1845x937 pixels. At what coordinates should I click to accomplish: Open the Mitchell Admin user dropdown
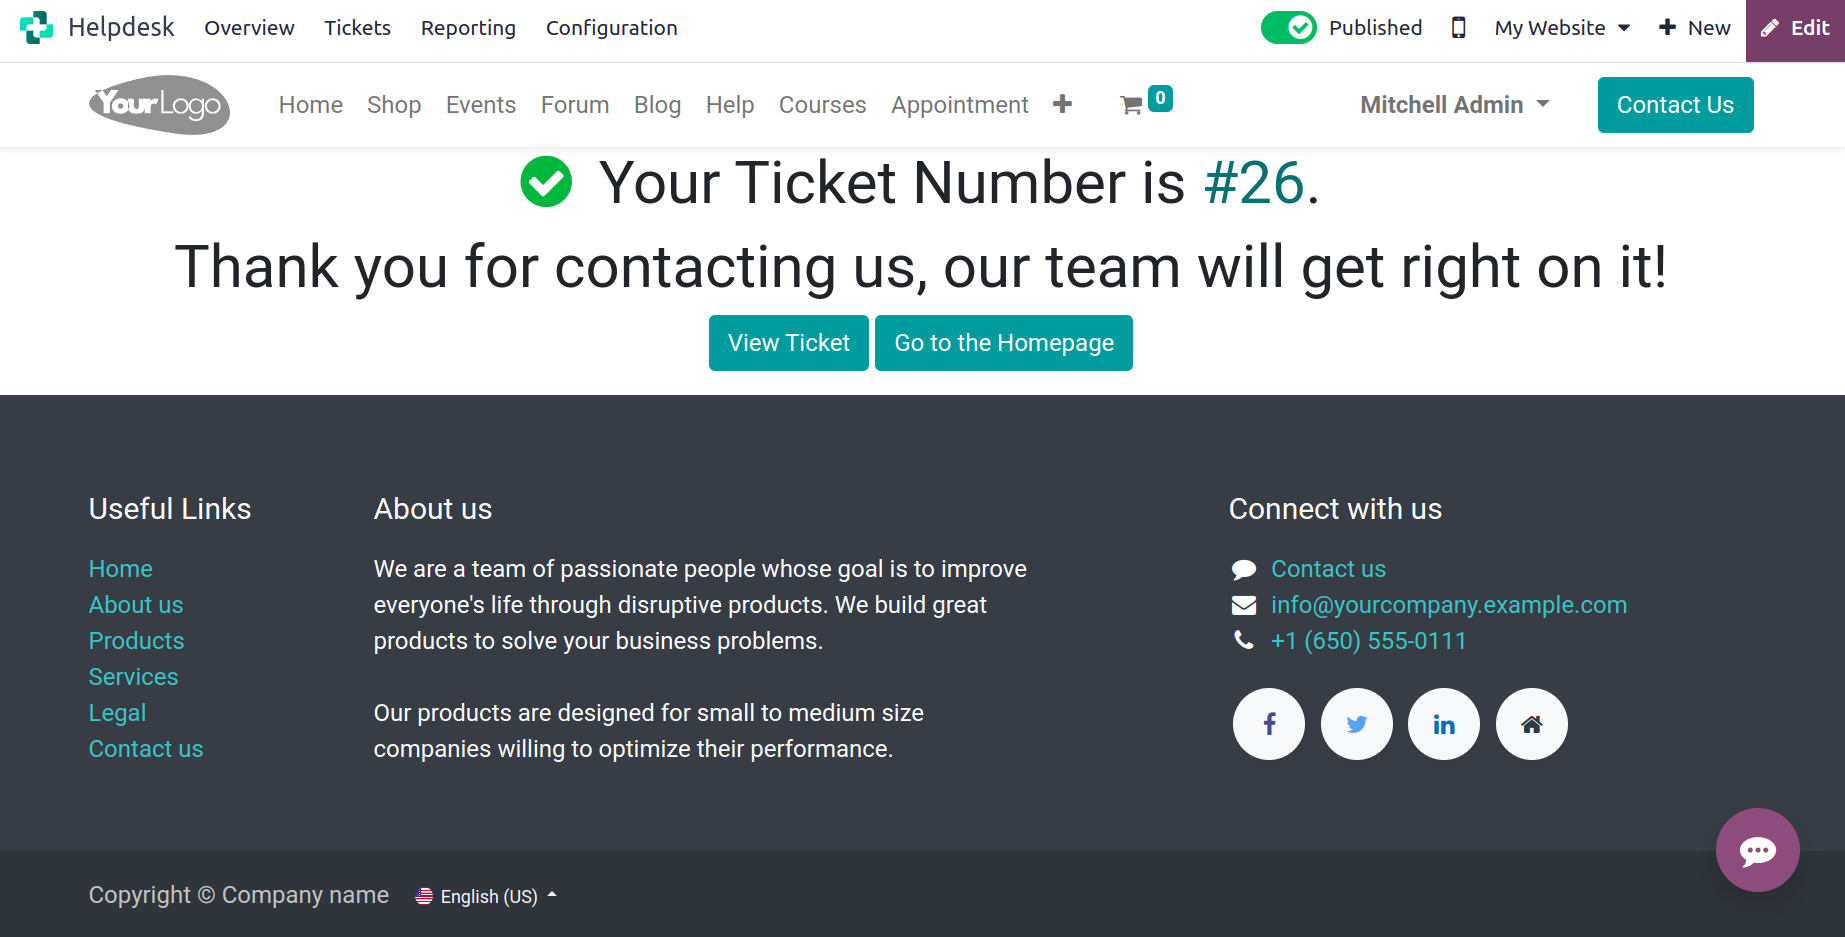click(x=1455, y=105)
